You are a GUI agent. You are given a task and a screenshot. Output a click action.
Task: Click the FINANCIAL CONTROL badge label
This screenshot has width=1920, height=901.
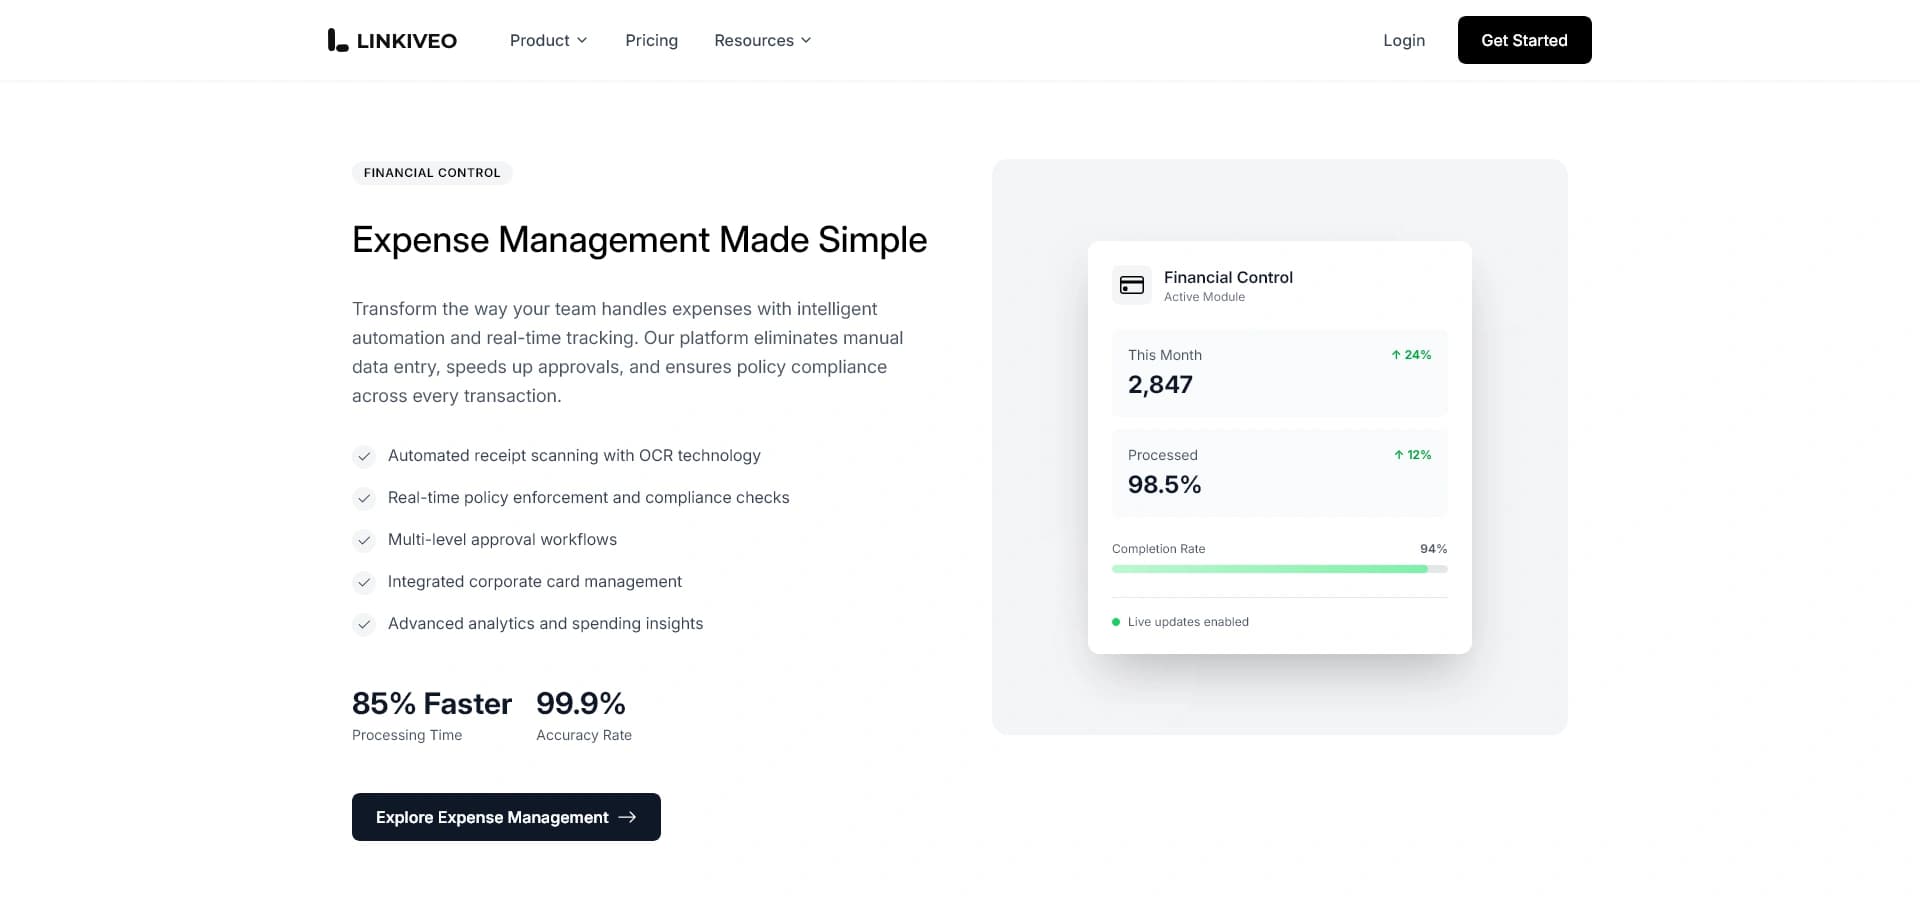pos(432,173)
